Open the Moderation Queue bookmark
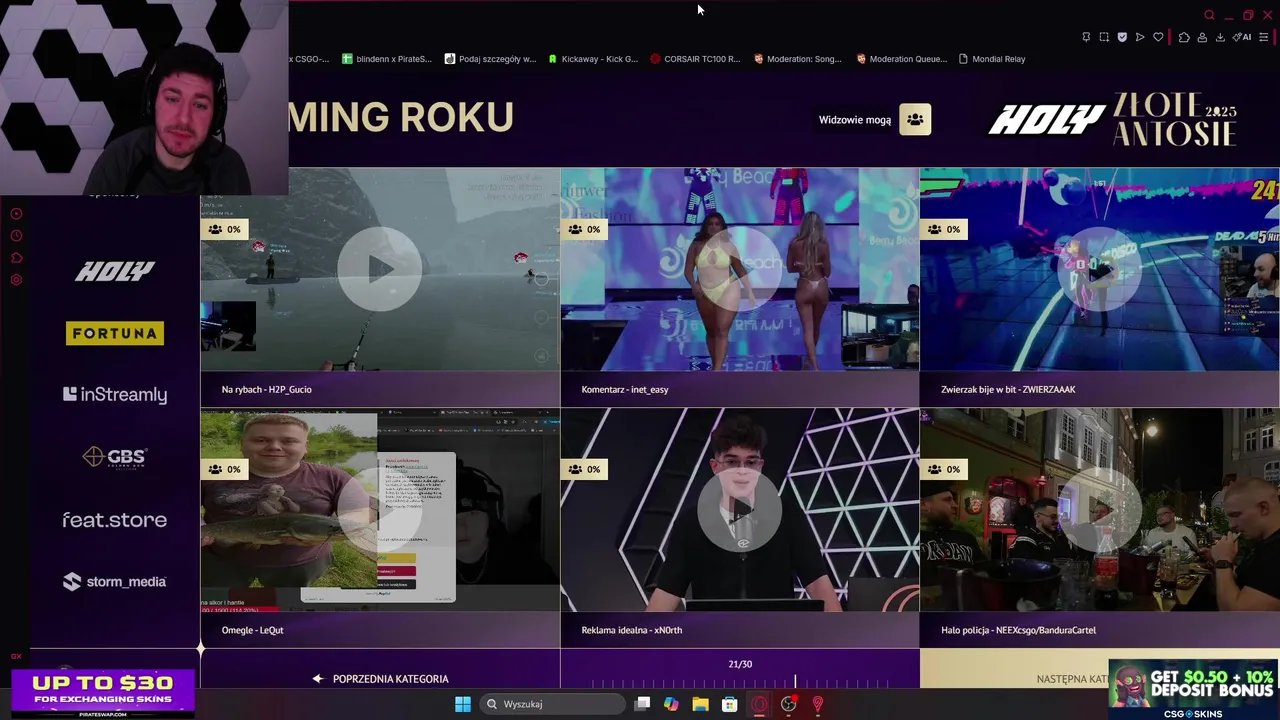Screen dimensions: 1280x720 pos(901,59)
